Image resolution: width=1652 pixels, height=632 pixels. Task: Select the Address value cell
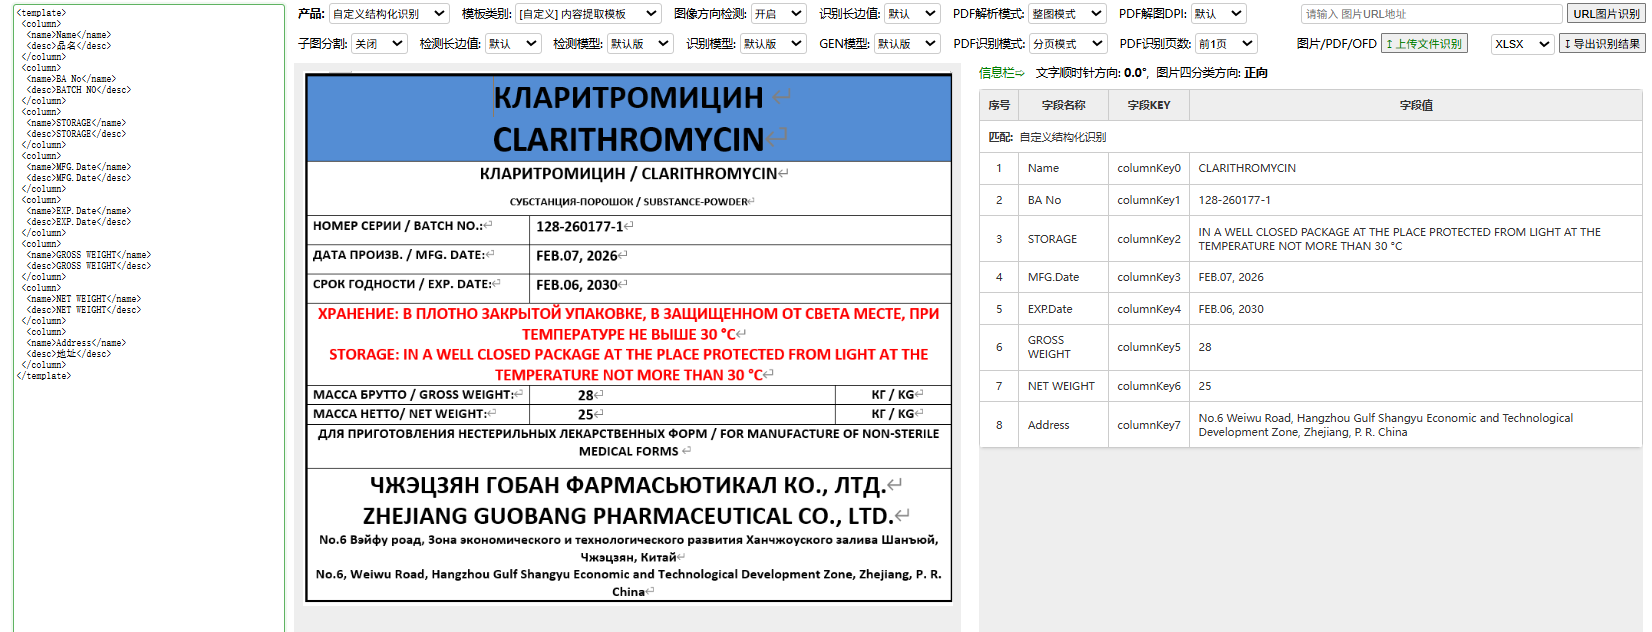[1416, 425]
